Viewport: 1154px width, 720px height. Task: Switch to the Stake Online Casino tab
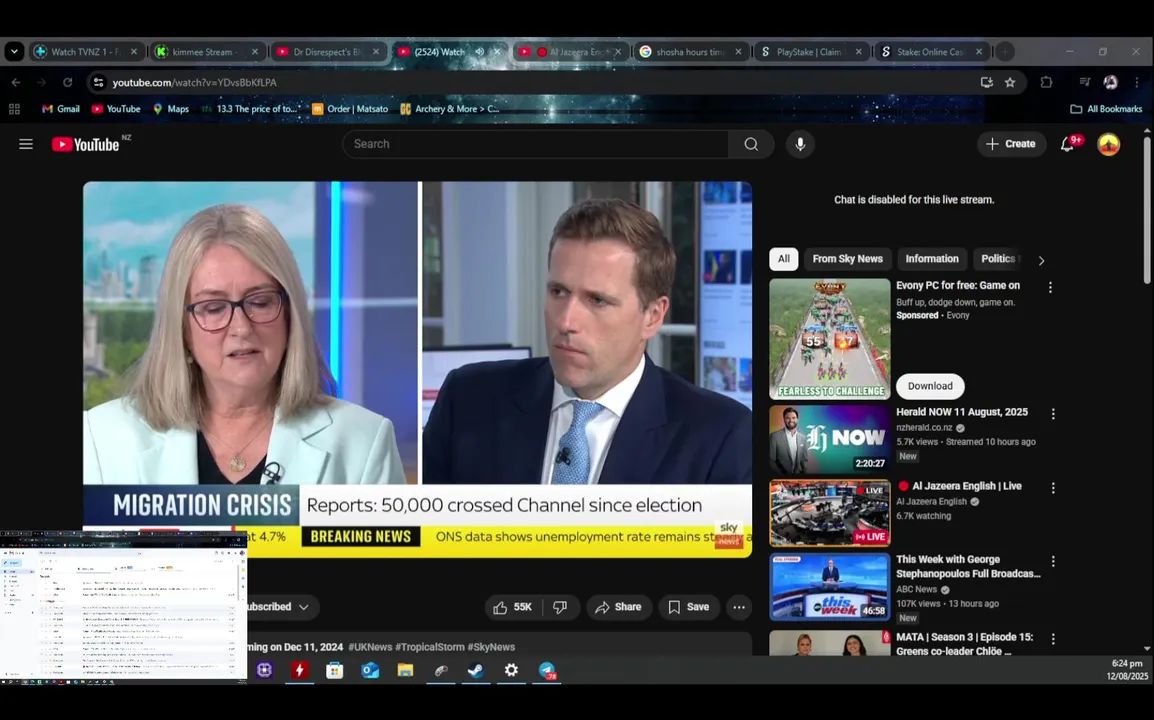point(932,52)
